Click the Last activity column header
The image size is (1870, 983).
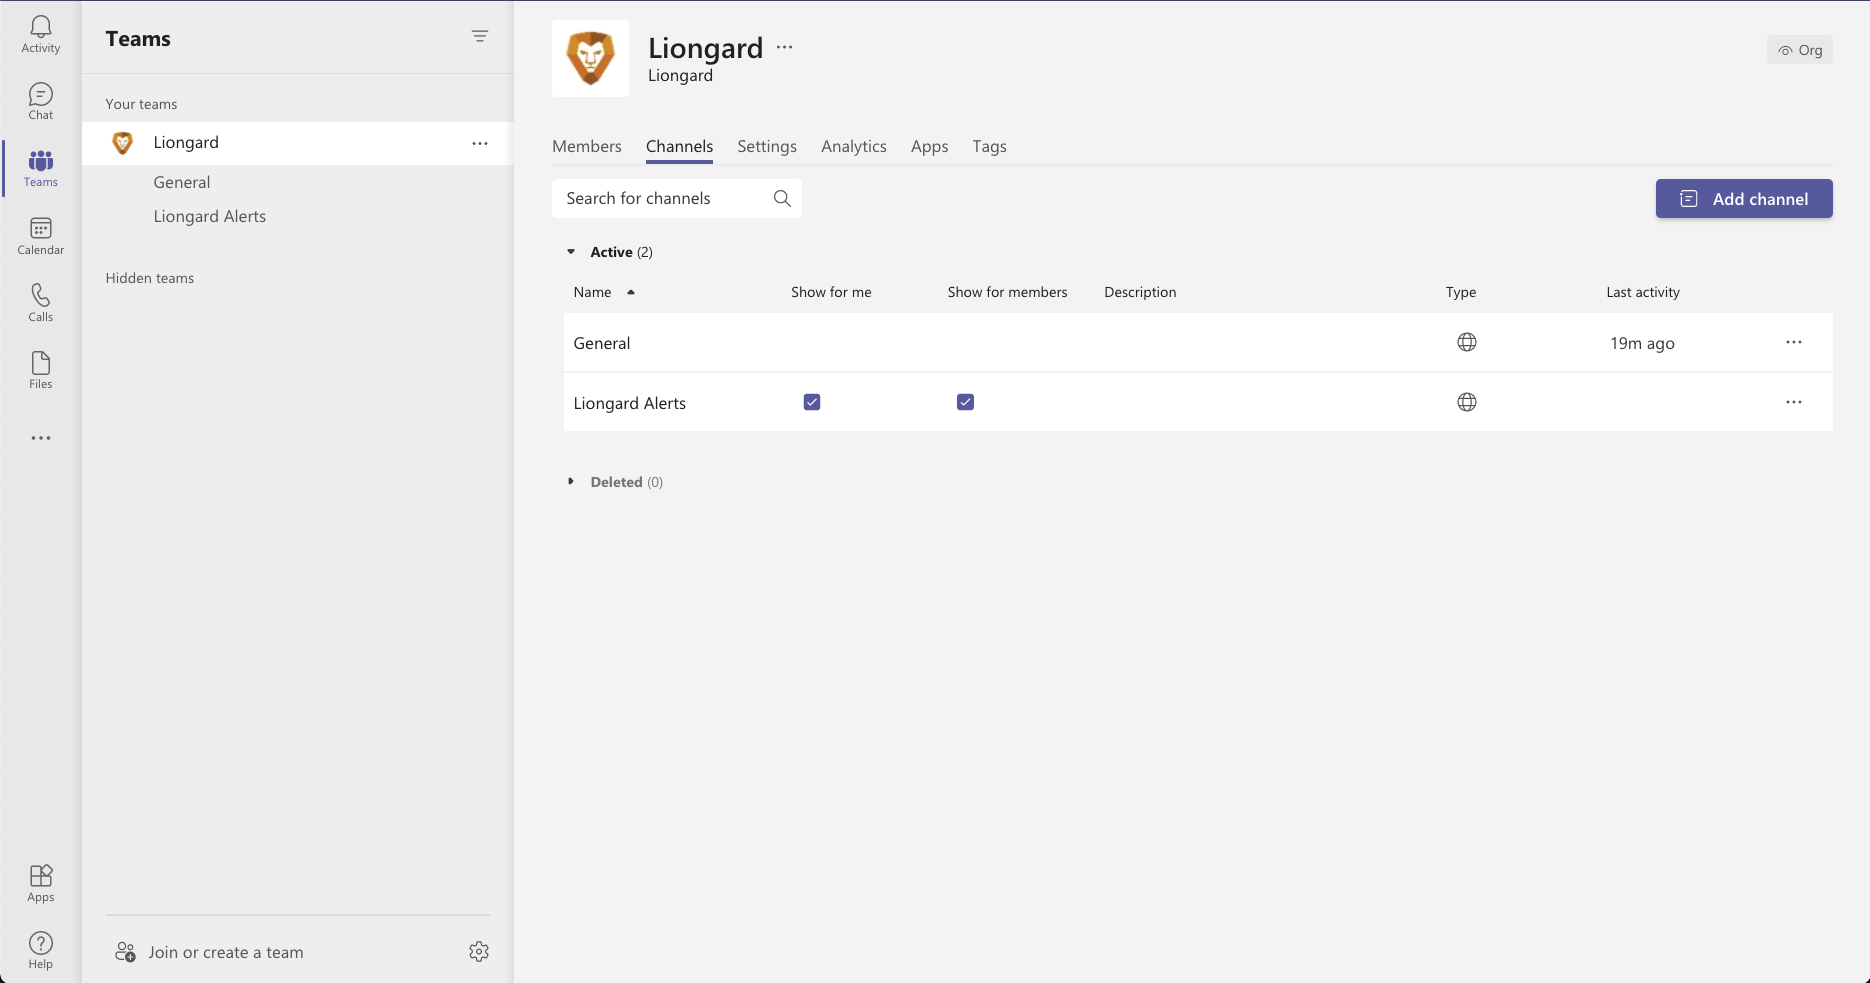tap(1643, 292)
